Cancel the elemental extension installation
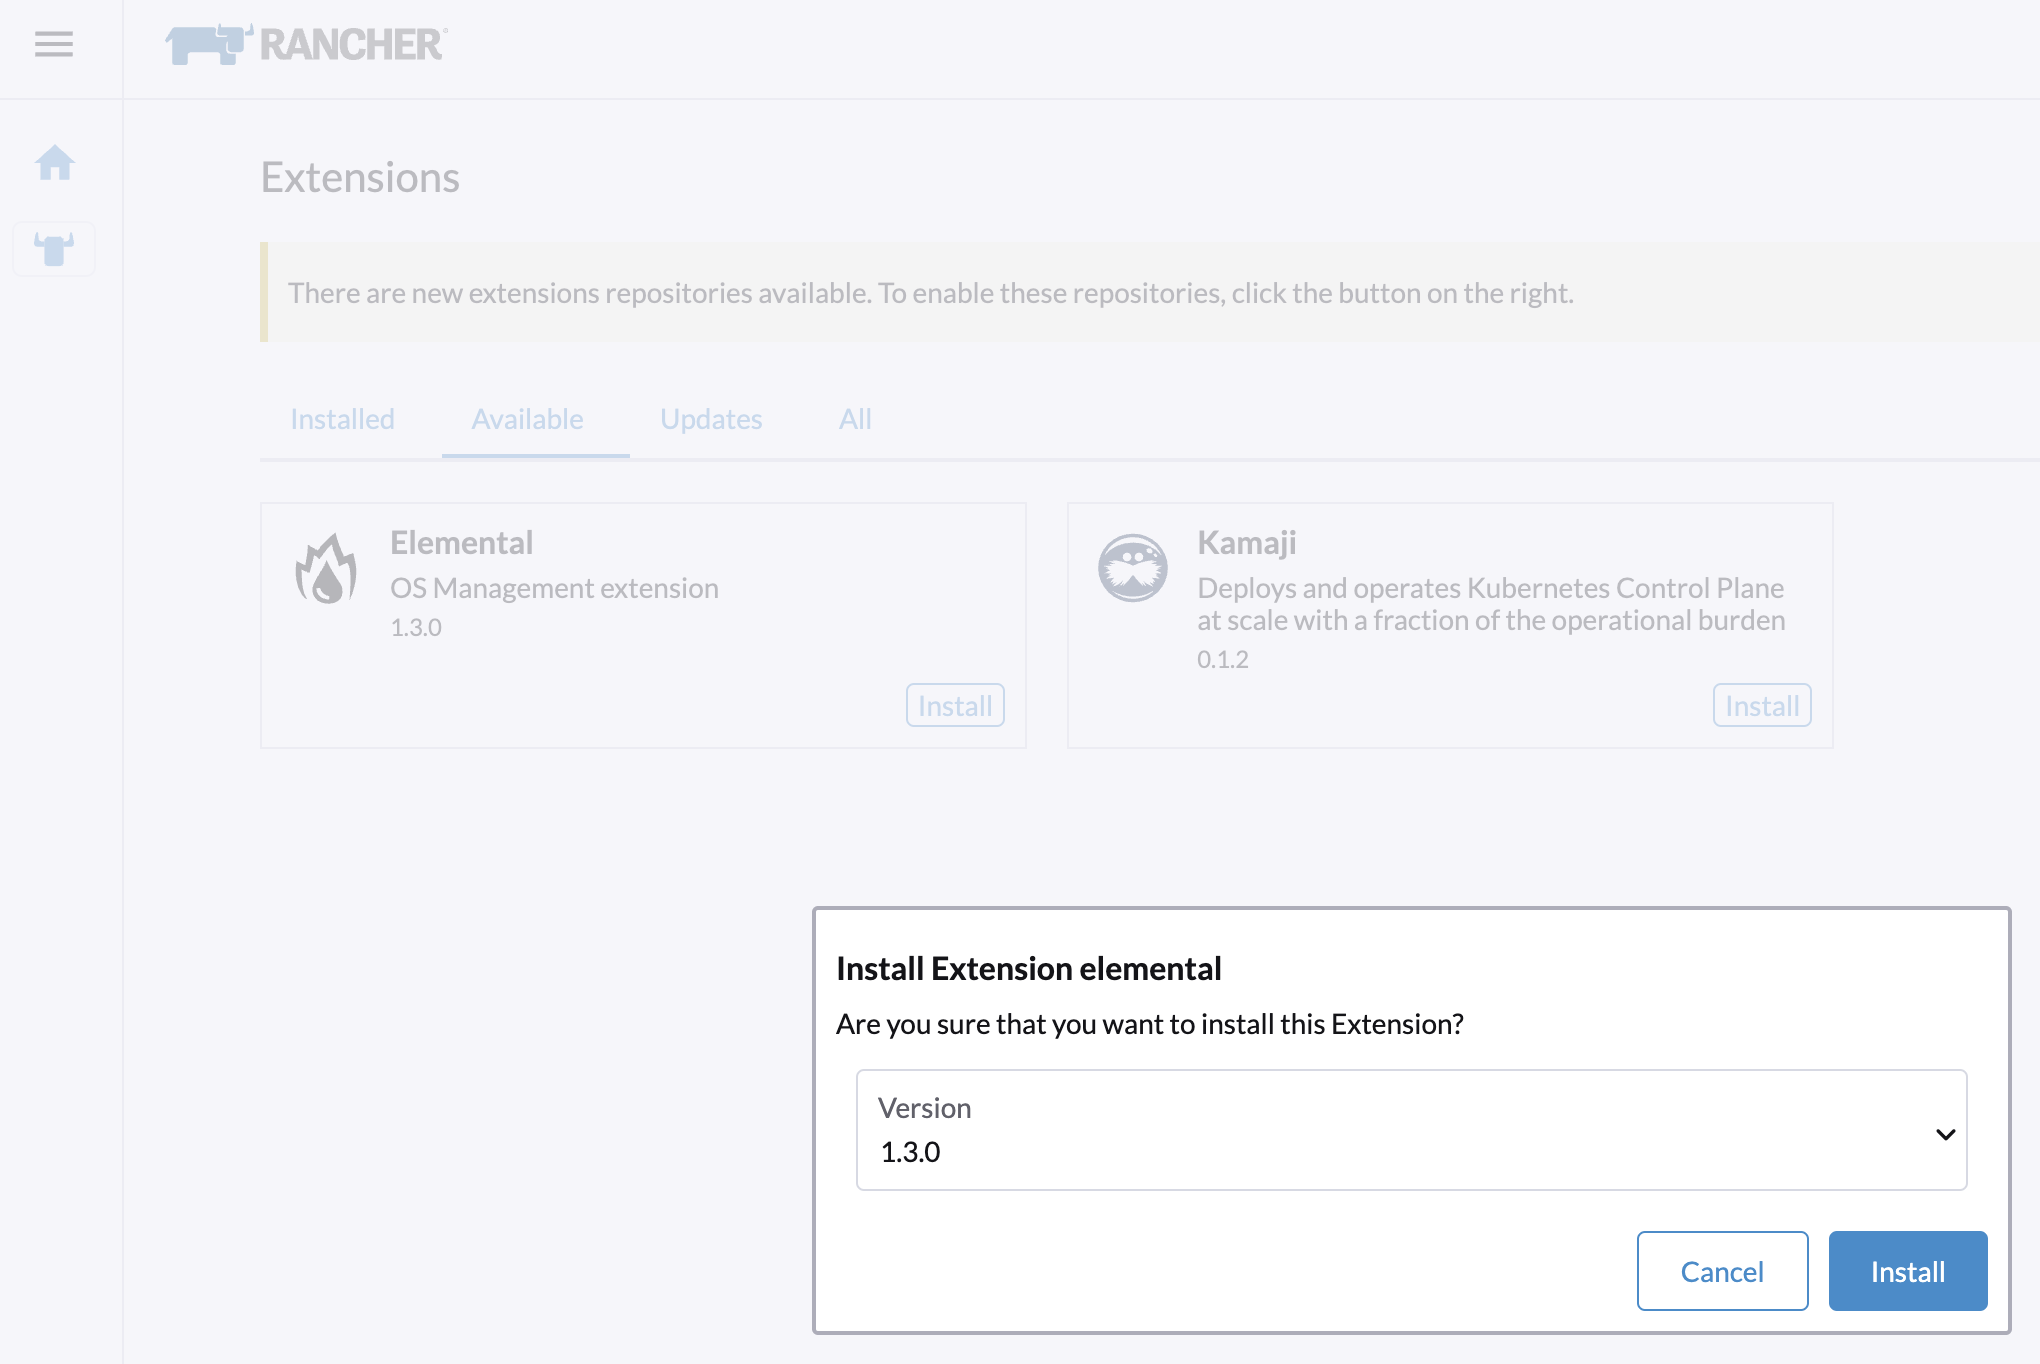The height and width of the screenshot is (1364, 2040). tap(1722, 1271)
